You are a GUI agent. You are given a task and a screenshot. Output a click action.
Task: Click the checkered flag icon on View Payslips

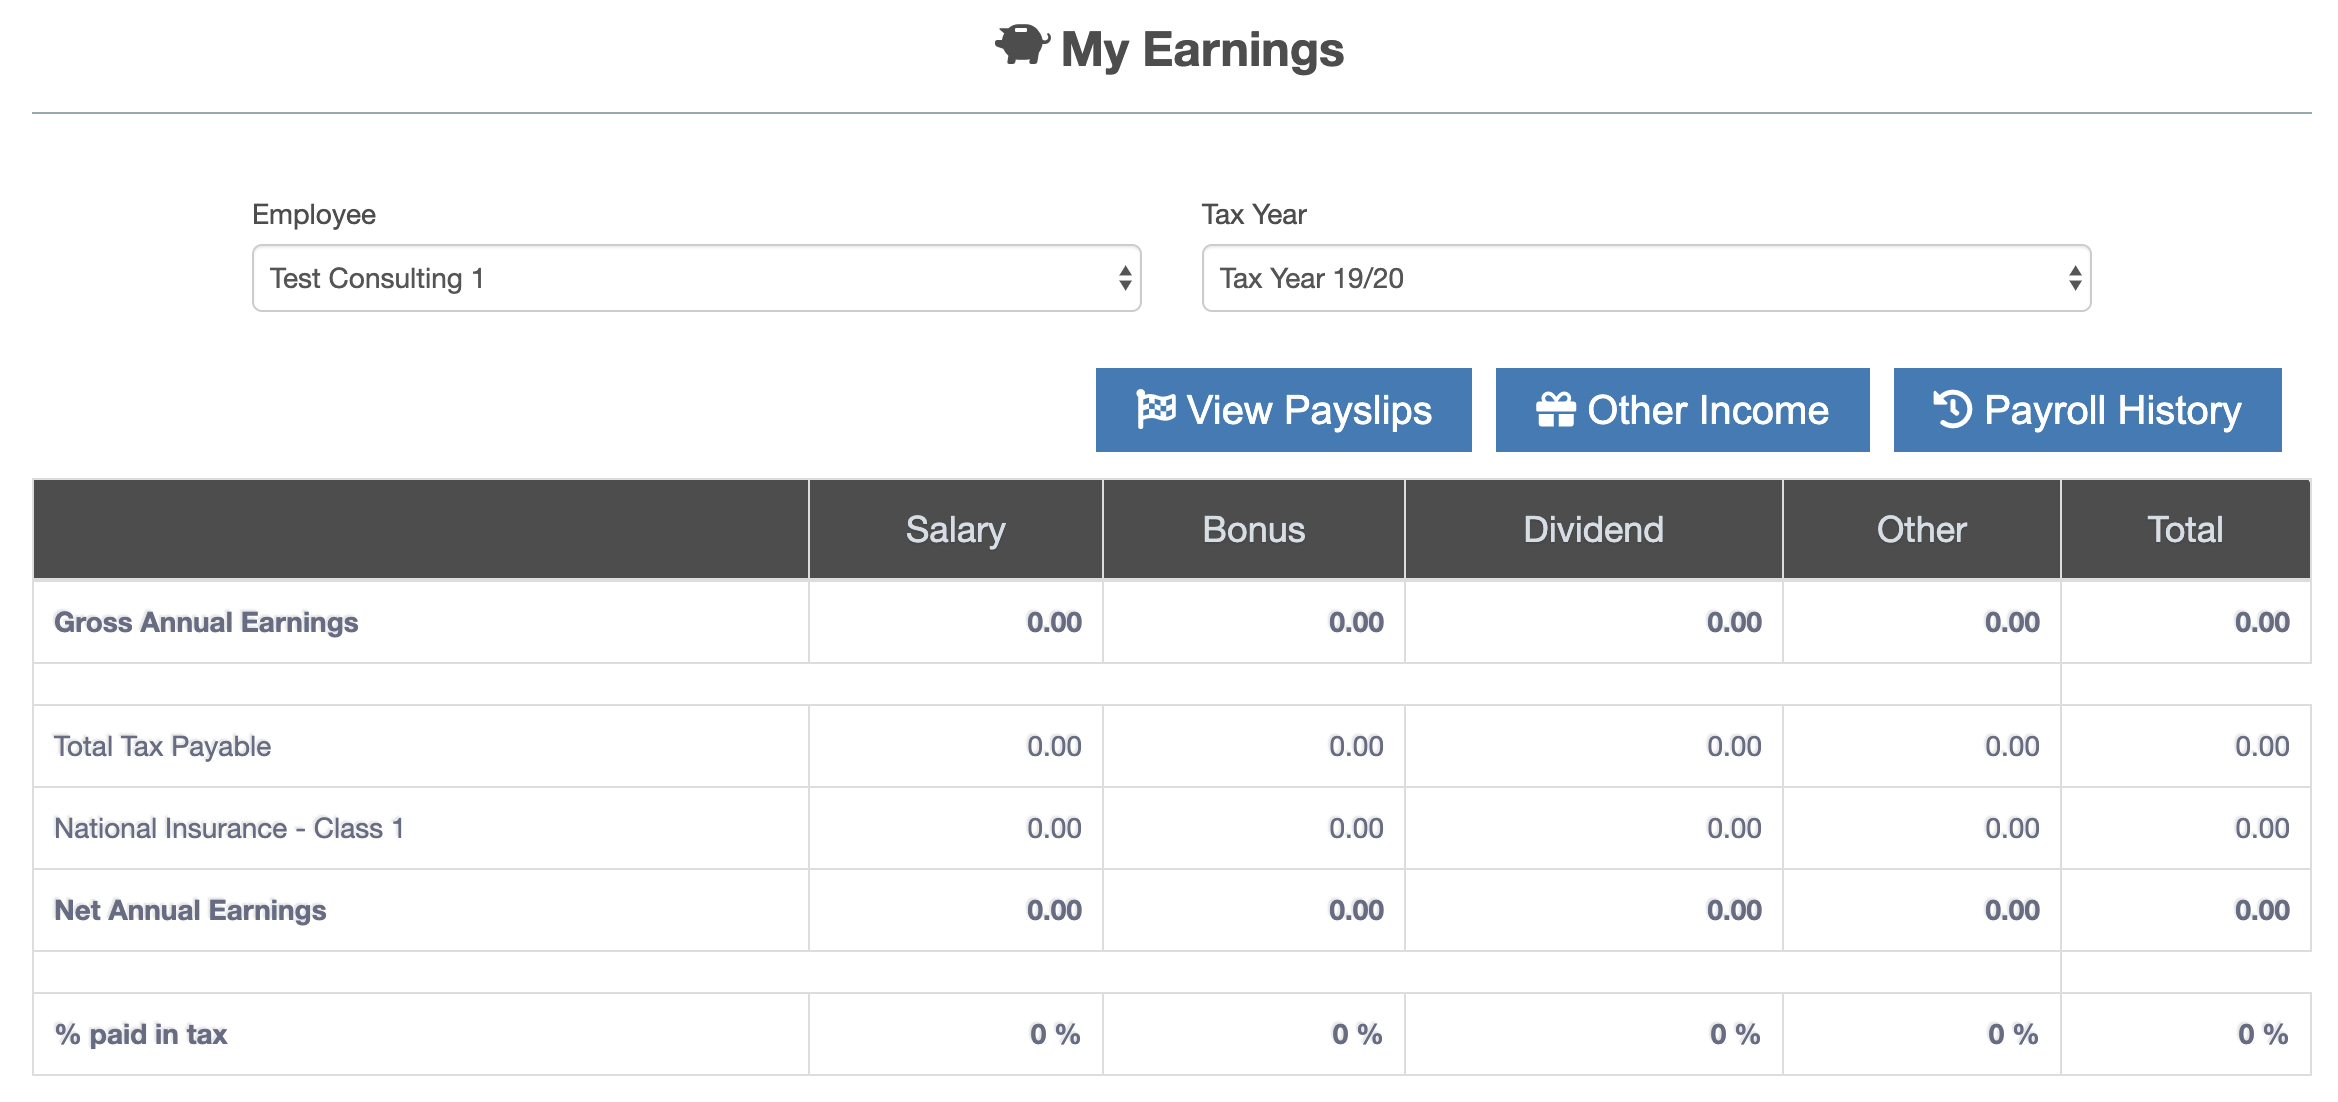[1156, 410]
